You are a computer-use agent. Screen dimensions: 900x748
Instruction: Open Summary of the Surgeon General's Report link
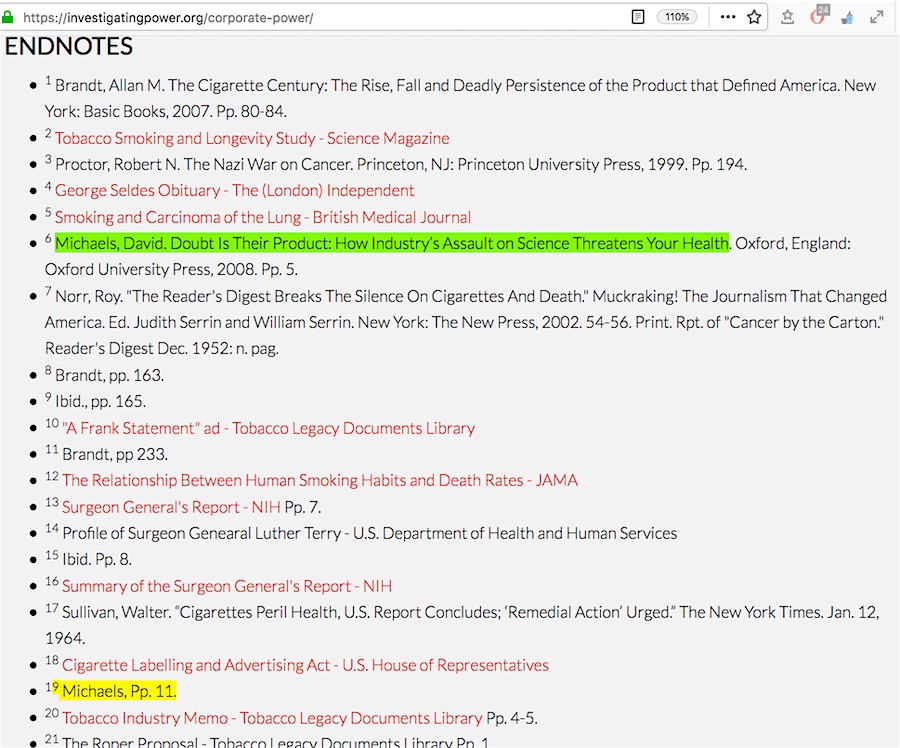tap(227, 586)
